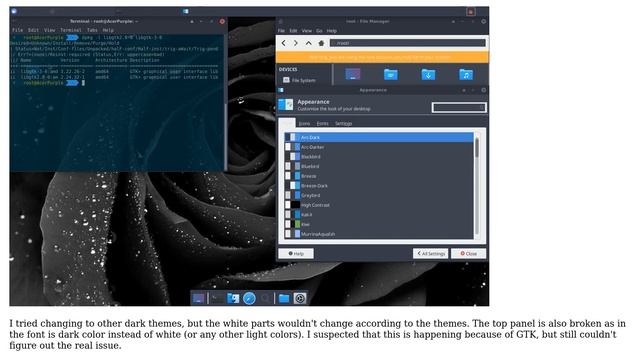Open Downloads folder icon in File Manager

(428, 74)
